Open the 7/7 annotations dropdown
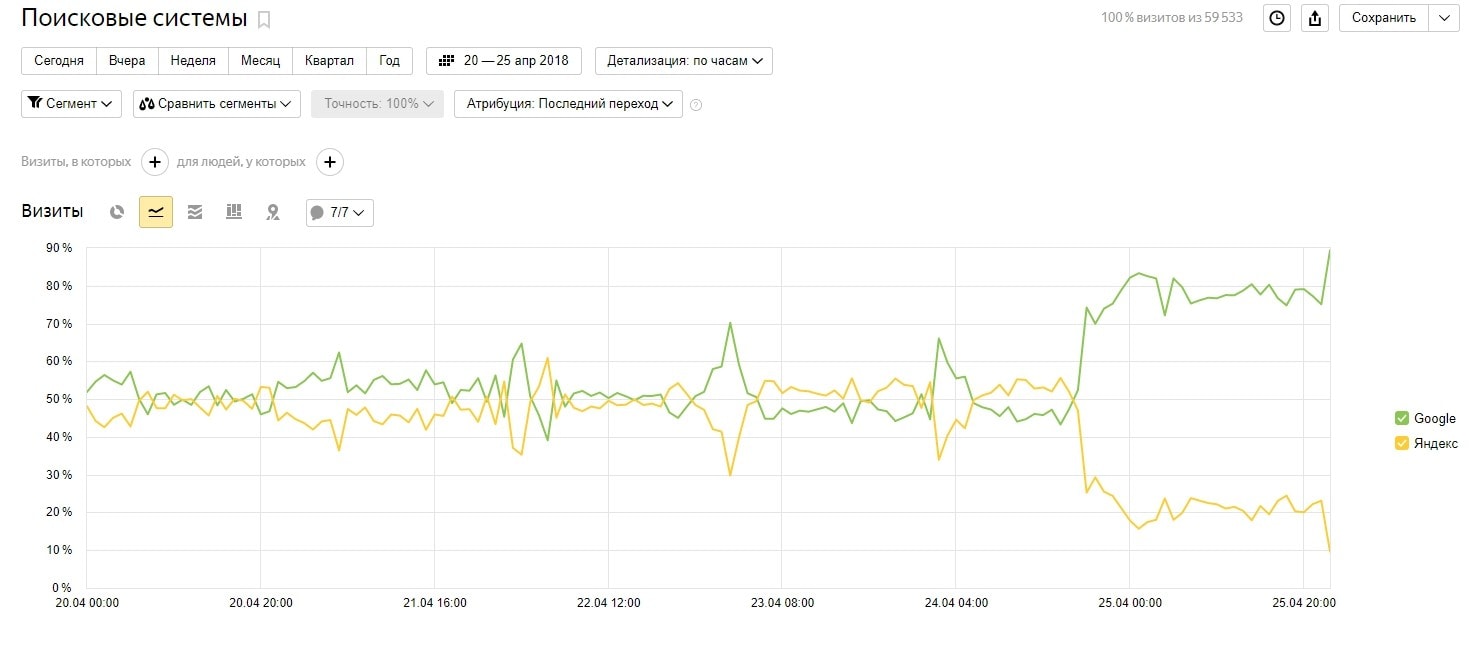This screenshot has width=1469, height=659. coord(340,212)
